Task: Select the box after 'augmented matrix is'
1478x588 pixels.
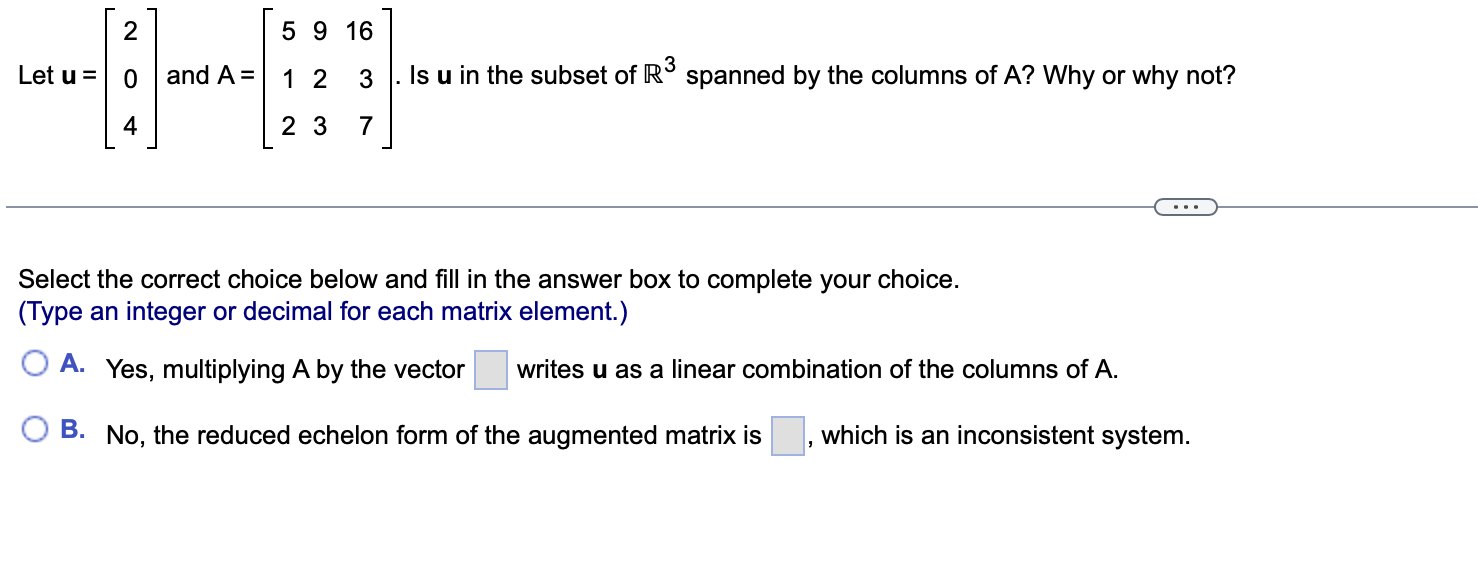Action: click(788, 436)
